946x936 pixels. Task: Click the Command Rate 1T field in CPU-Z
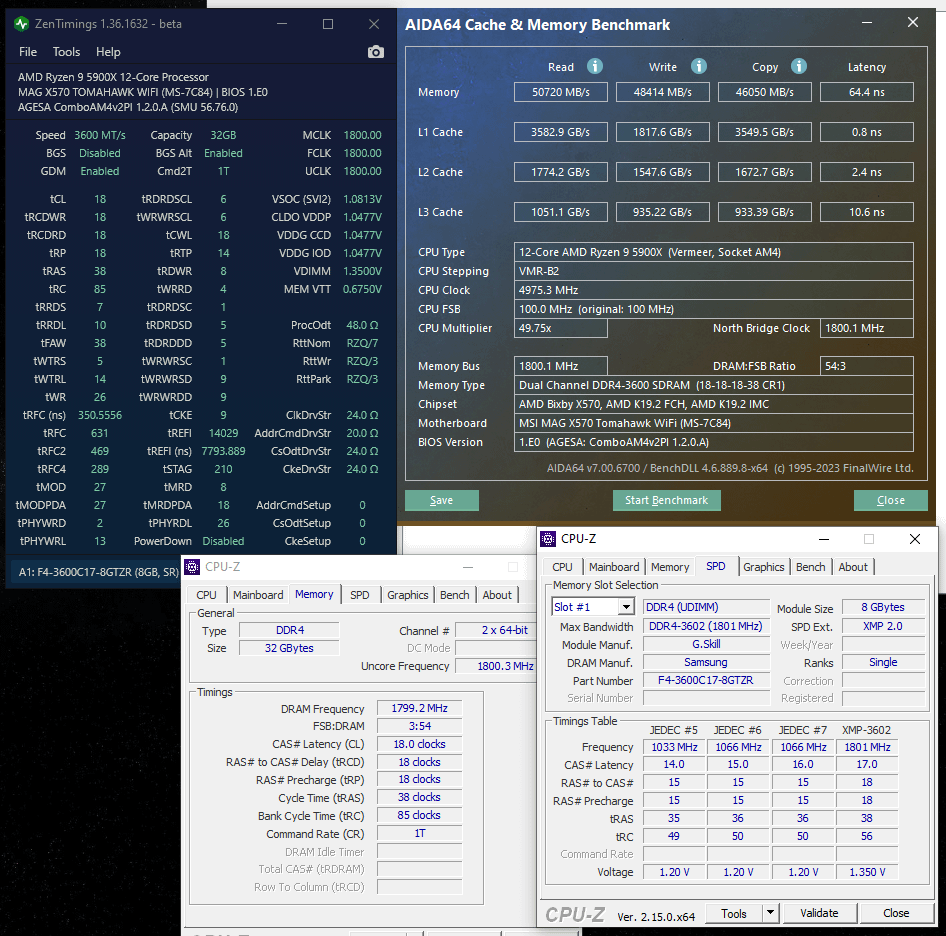click(419, 833)
